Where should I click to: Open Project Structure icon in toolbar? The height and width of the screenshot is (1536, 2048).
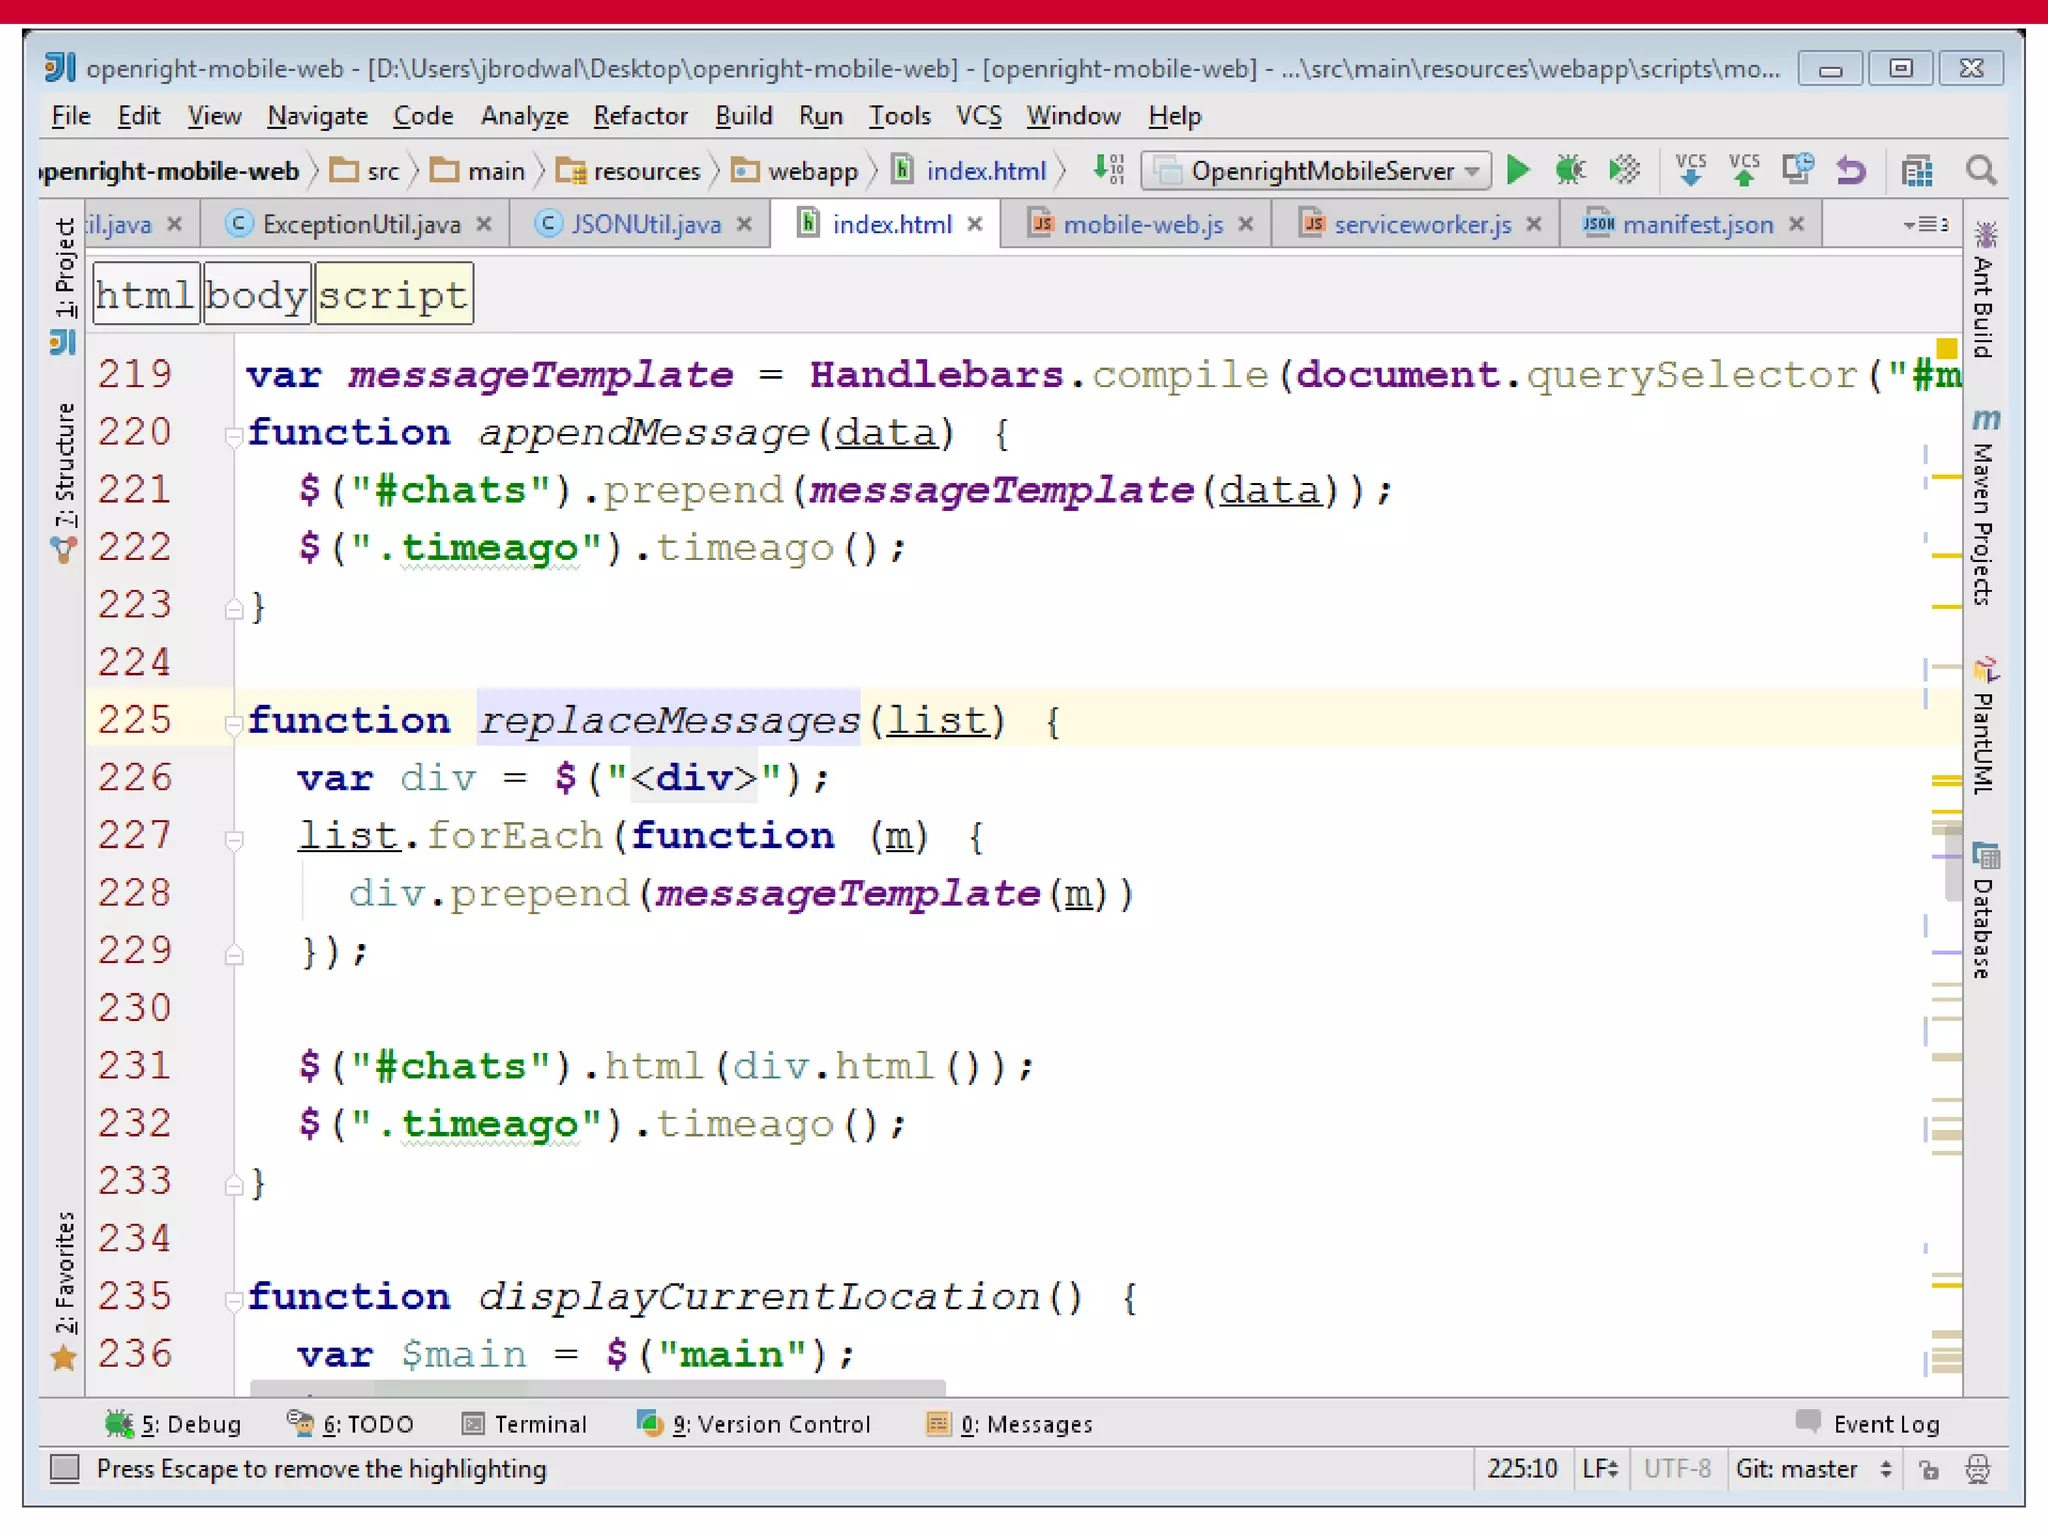click(x=1917, y=171)
